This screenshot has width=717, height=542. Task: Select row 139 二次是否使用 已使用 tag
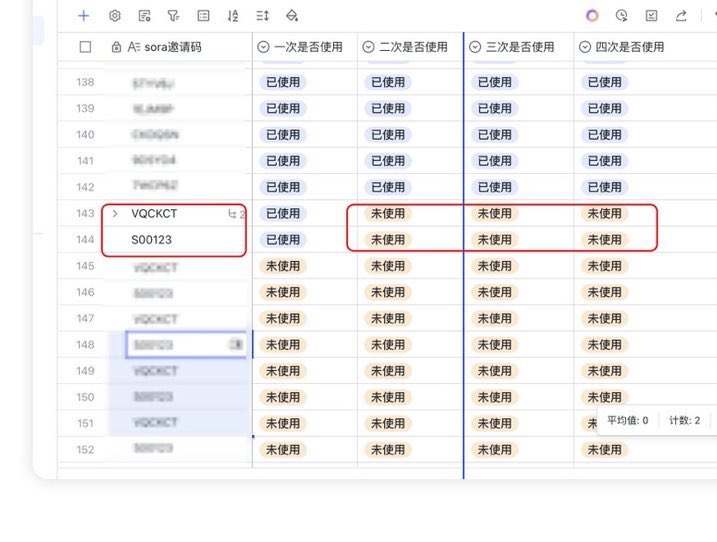coord(388,108)
